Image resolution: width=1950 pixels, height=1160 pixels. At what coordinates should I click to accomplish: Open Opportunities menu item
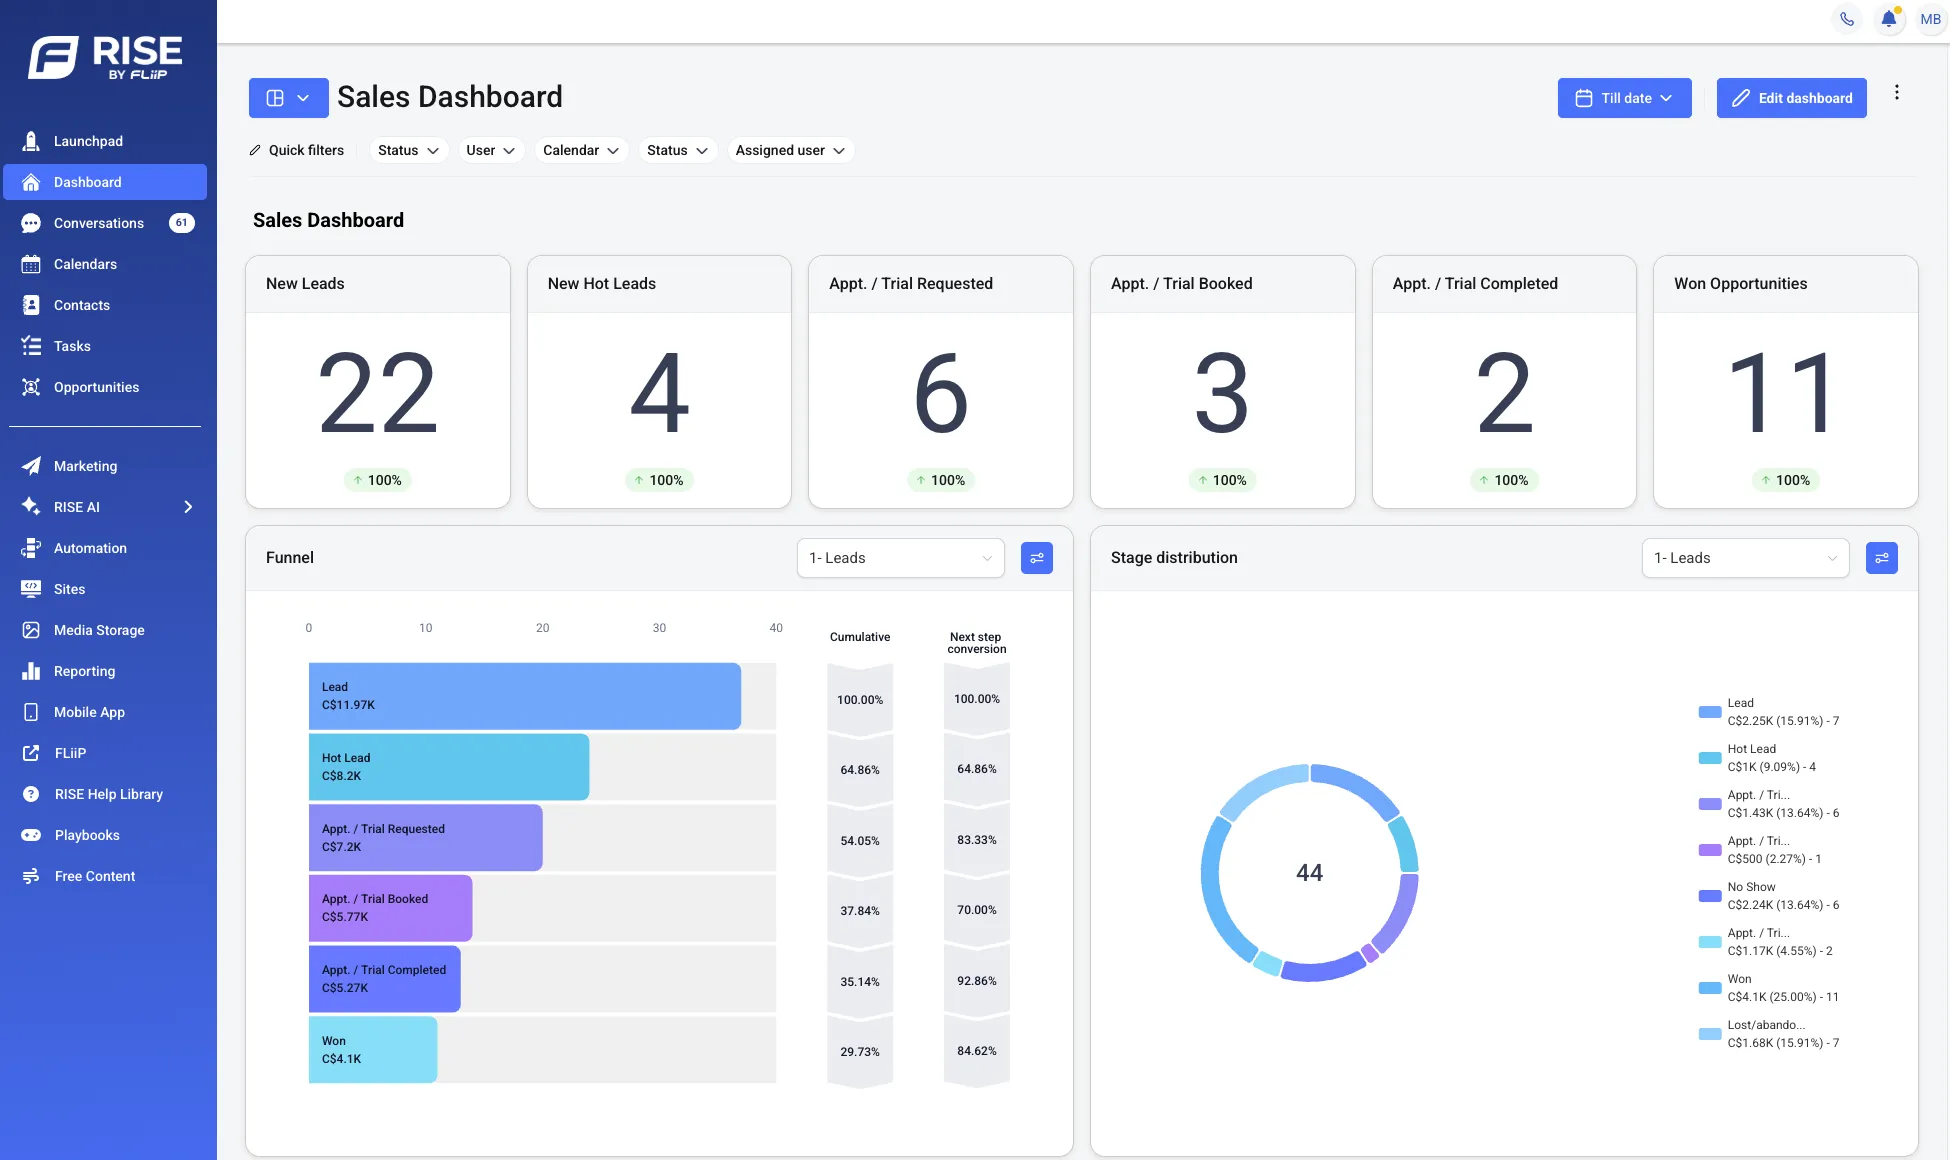click(105, 387)
